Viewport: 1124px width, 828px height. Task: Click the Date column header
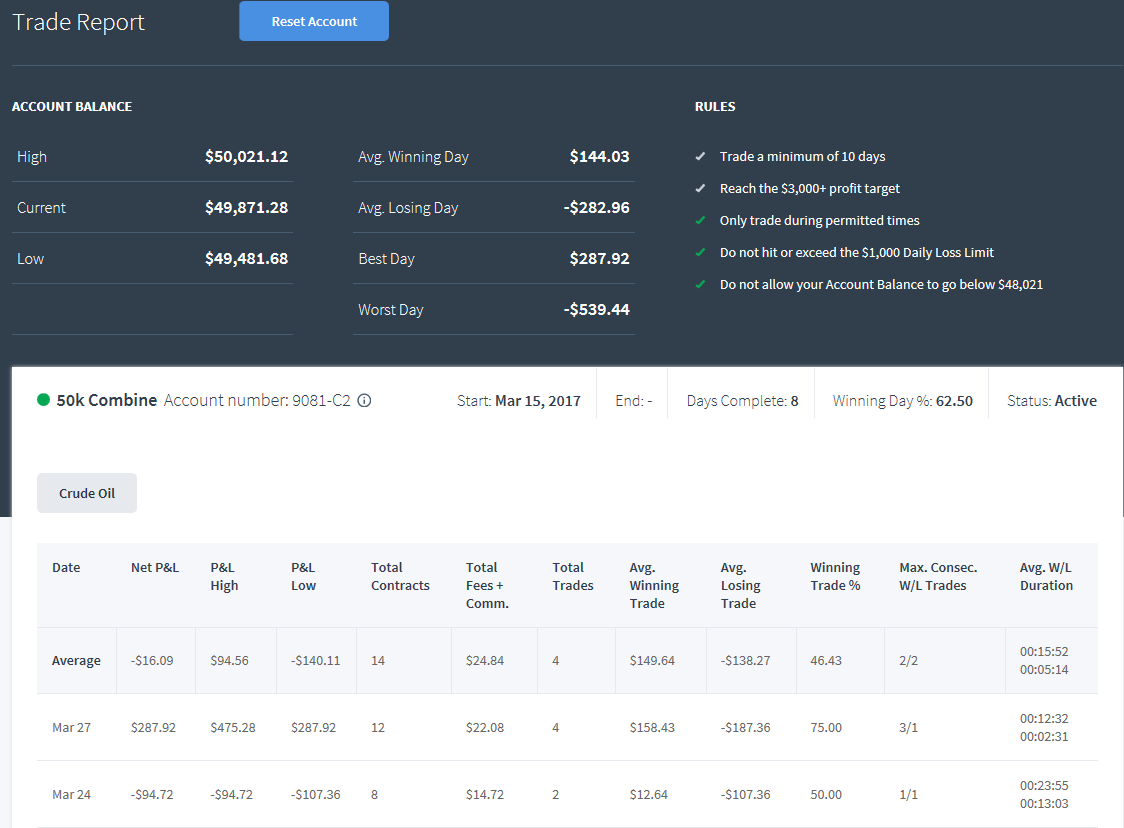66,568
